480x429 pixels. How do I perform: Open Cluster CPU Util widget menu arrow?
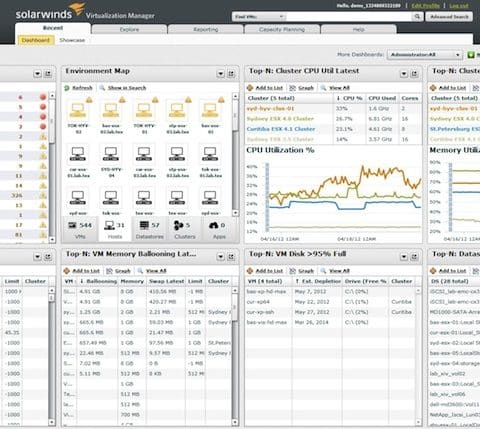(x=404, y=74)
